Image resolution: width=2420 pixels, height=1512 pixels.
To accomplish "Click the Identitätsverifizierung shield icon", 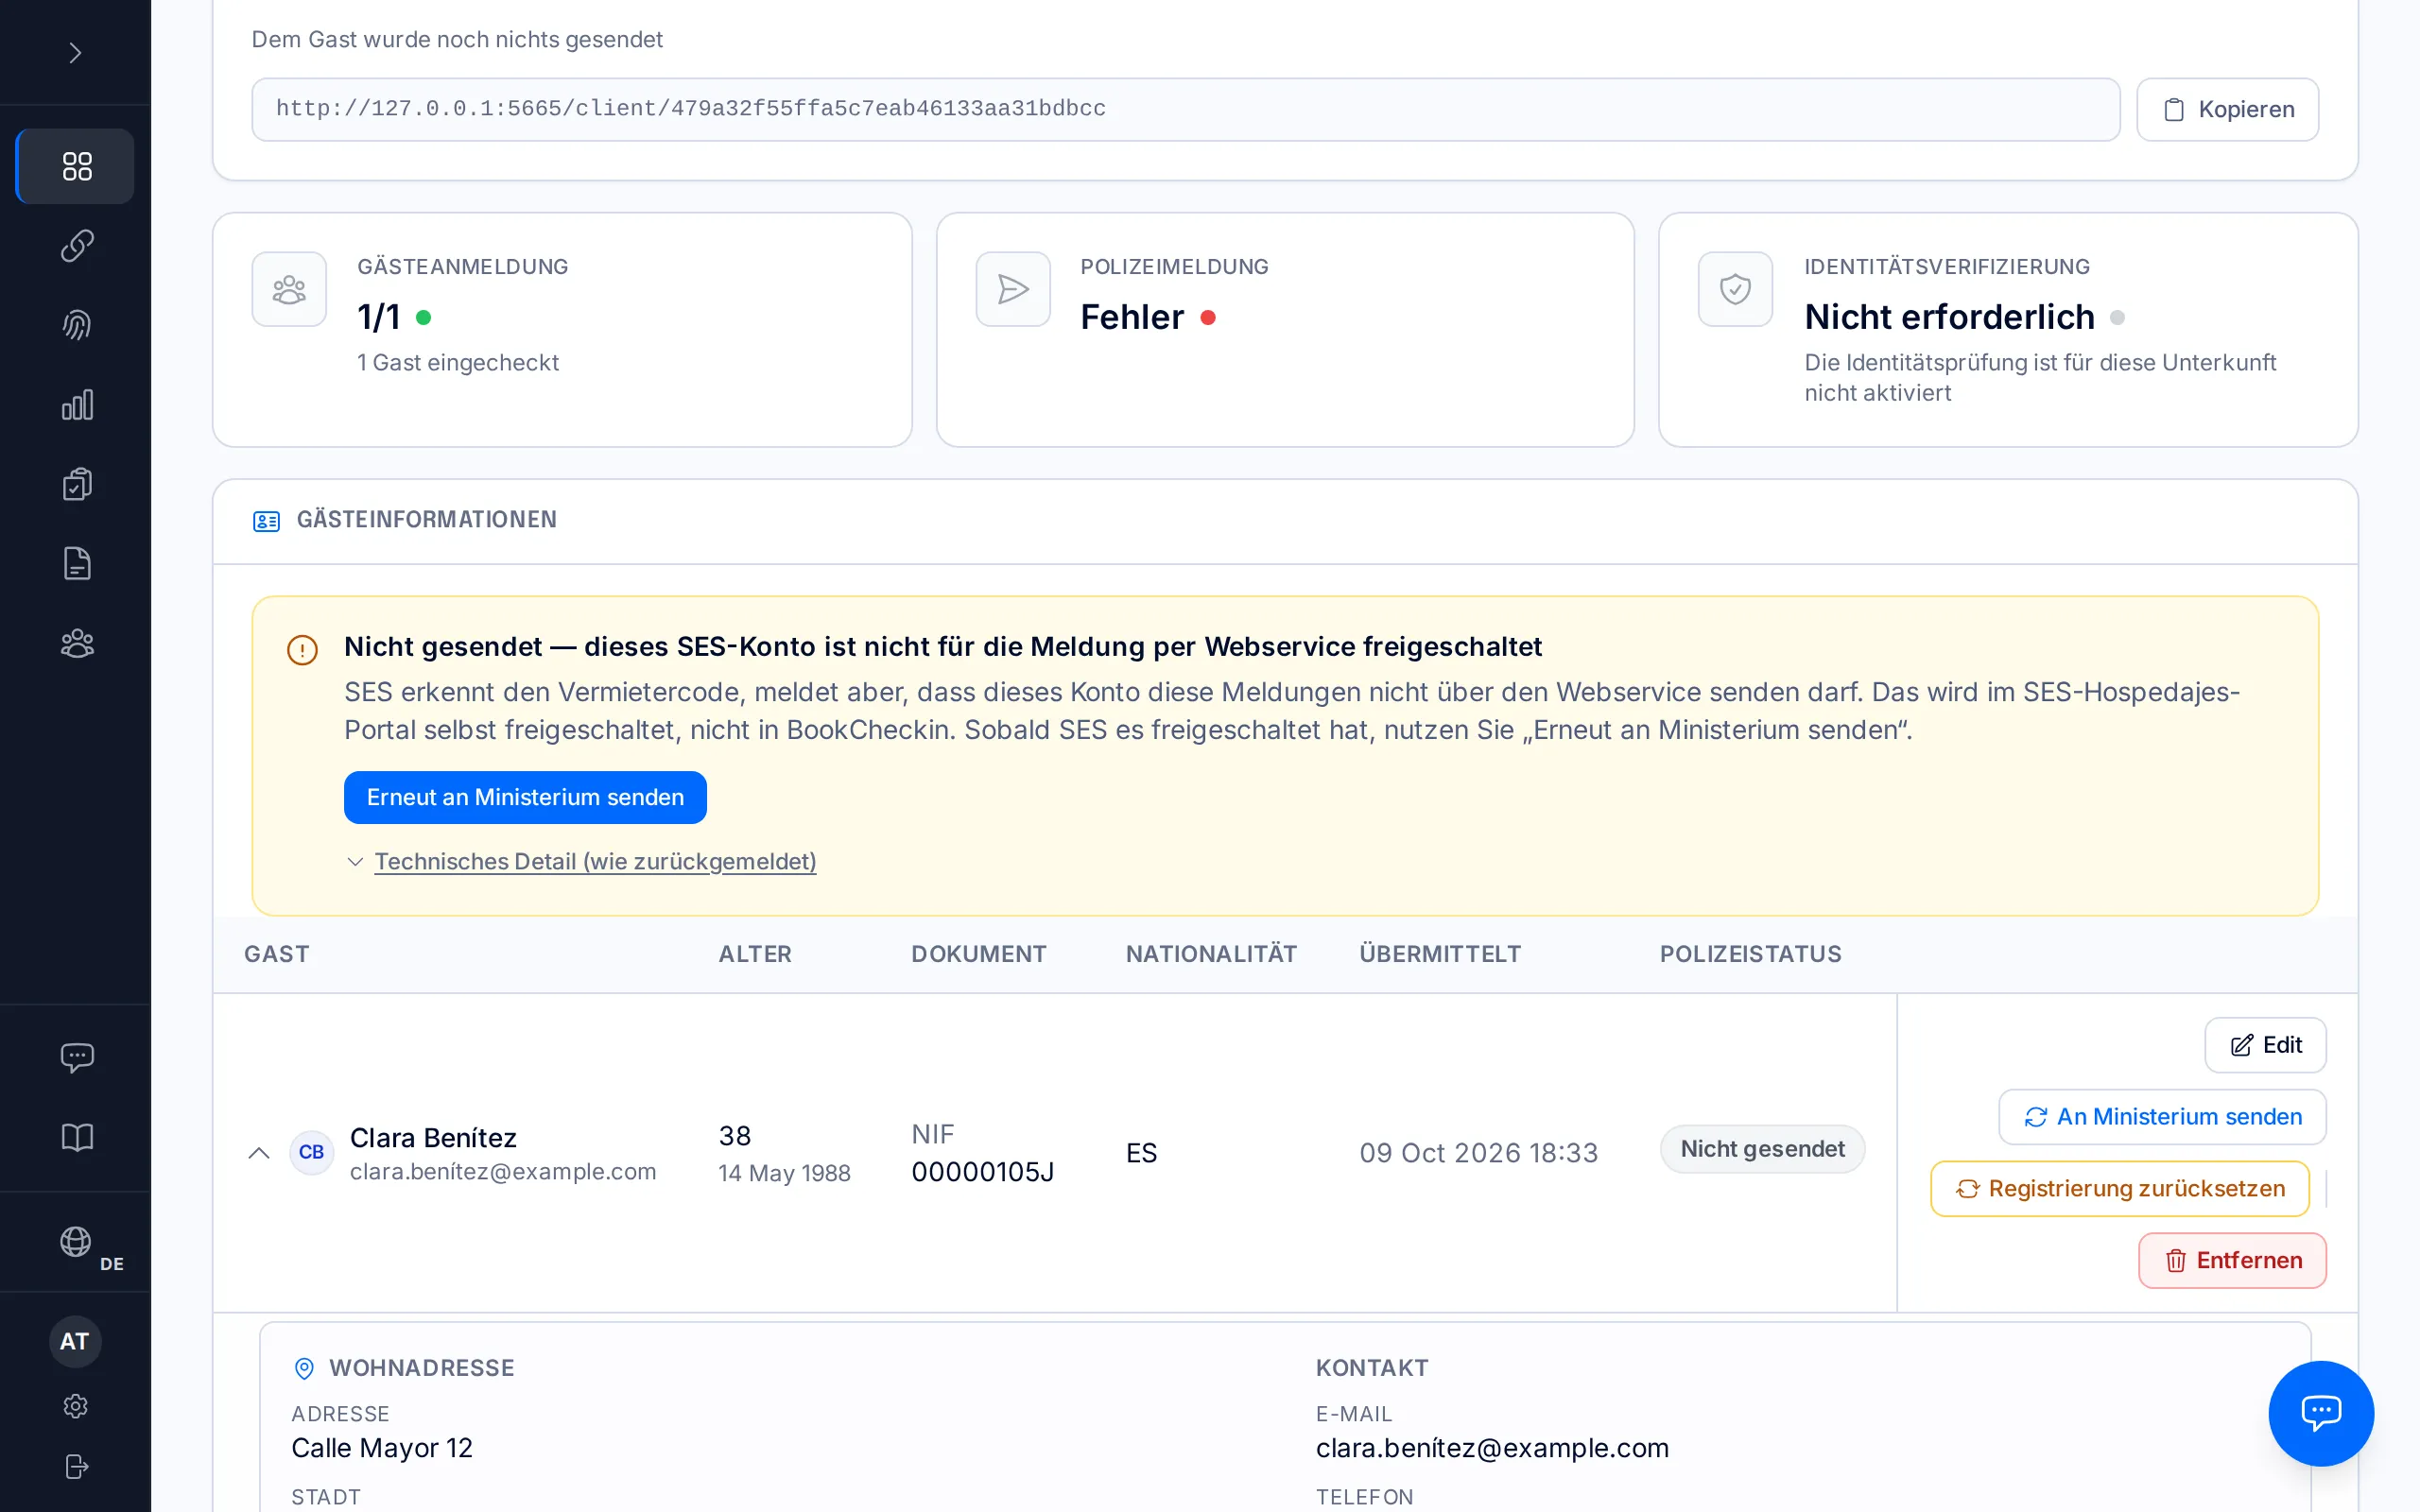I will (x=1735, y=290).
